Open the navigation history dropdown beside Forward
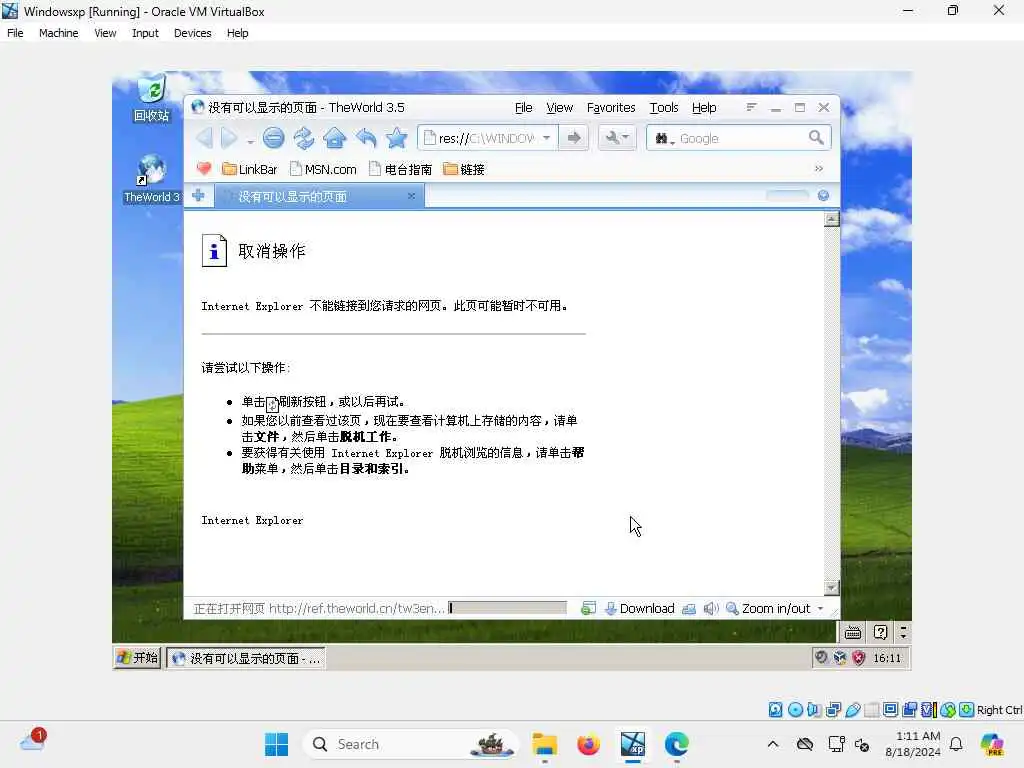The image size is (1024, 768). click(x=250, y=140)
